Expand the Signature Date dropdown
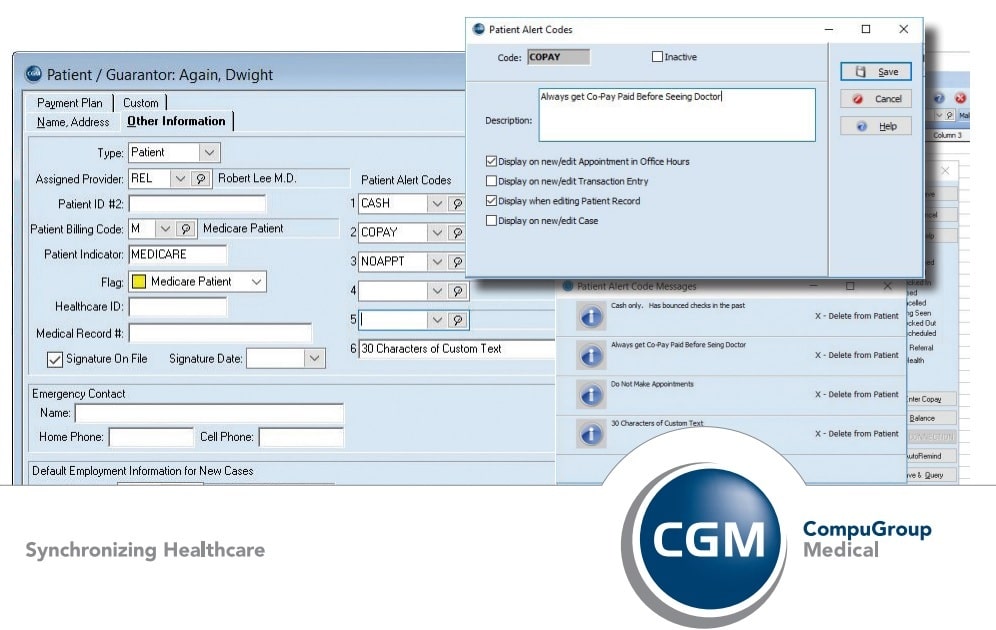996x630 pixels. [x=315, y=358]
